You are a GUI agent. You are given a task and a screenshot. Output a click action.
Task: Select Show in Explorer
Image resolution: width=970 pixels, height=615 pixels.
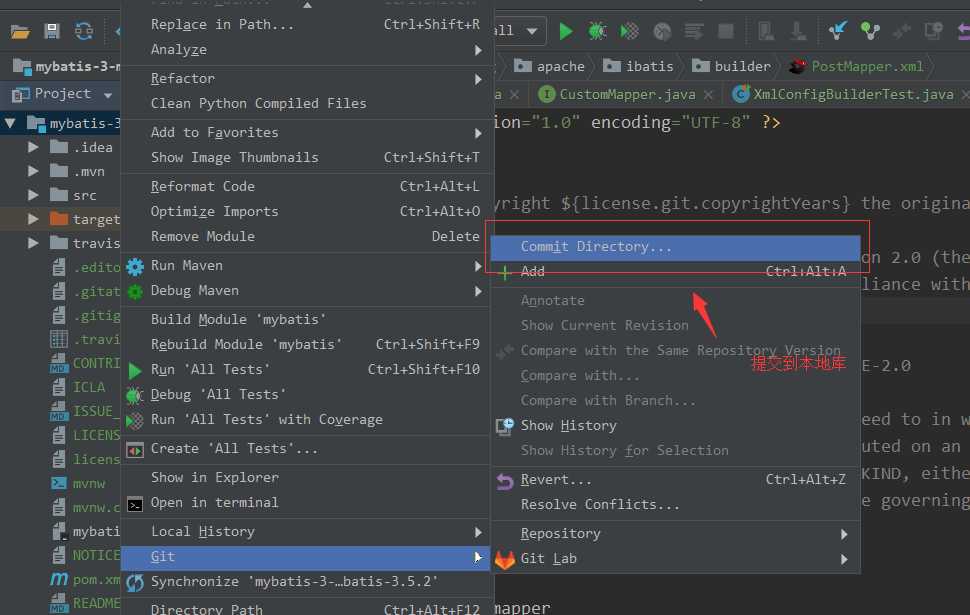pos(306,478)
